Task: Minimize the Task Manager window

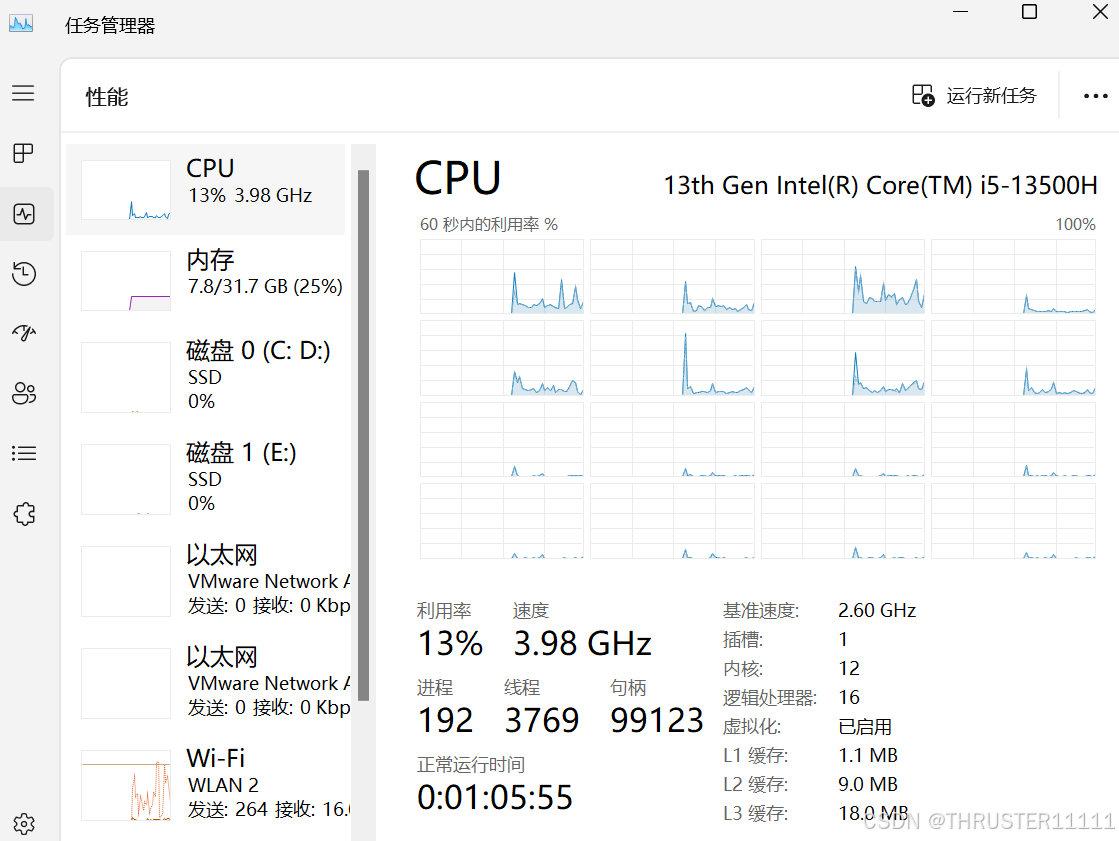Action: 961,11
